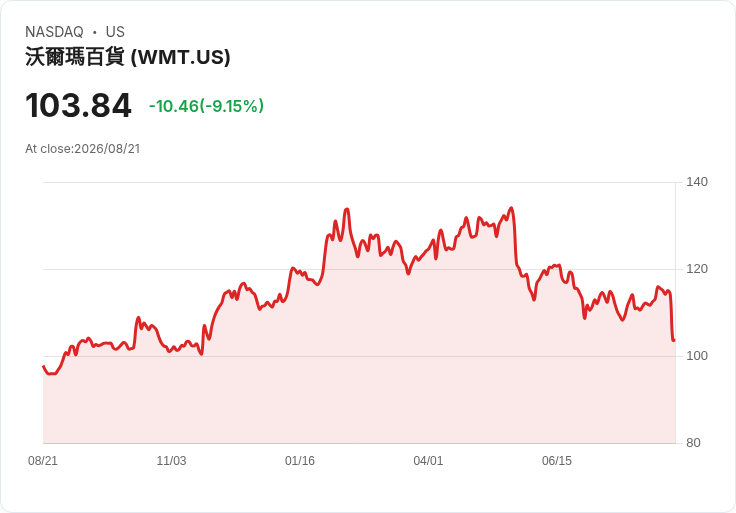Click the 120 y-axis value label
This screenshot has height=513, width=736.
[x=697, y=269]
